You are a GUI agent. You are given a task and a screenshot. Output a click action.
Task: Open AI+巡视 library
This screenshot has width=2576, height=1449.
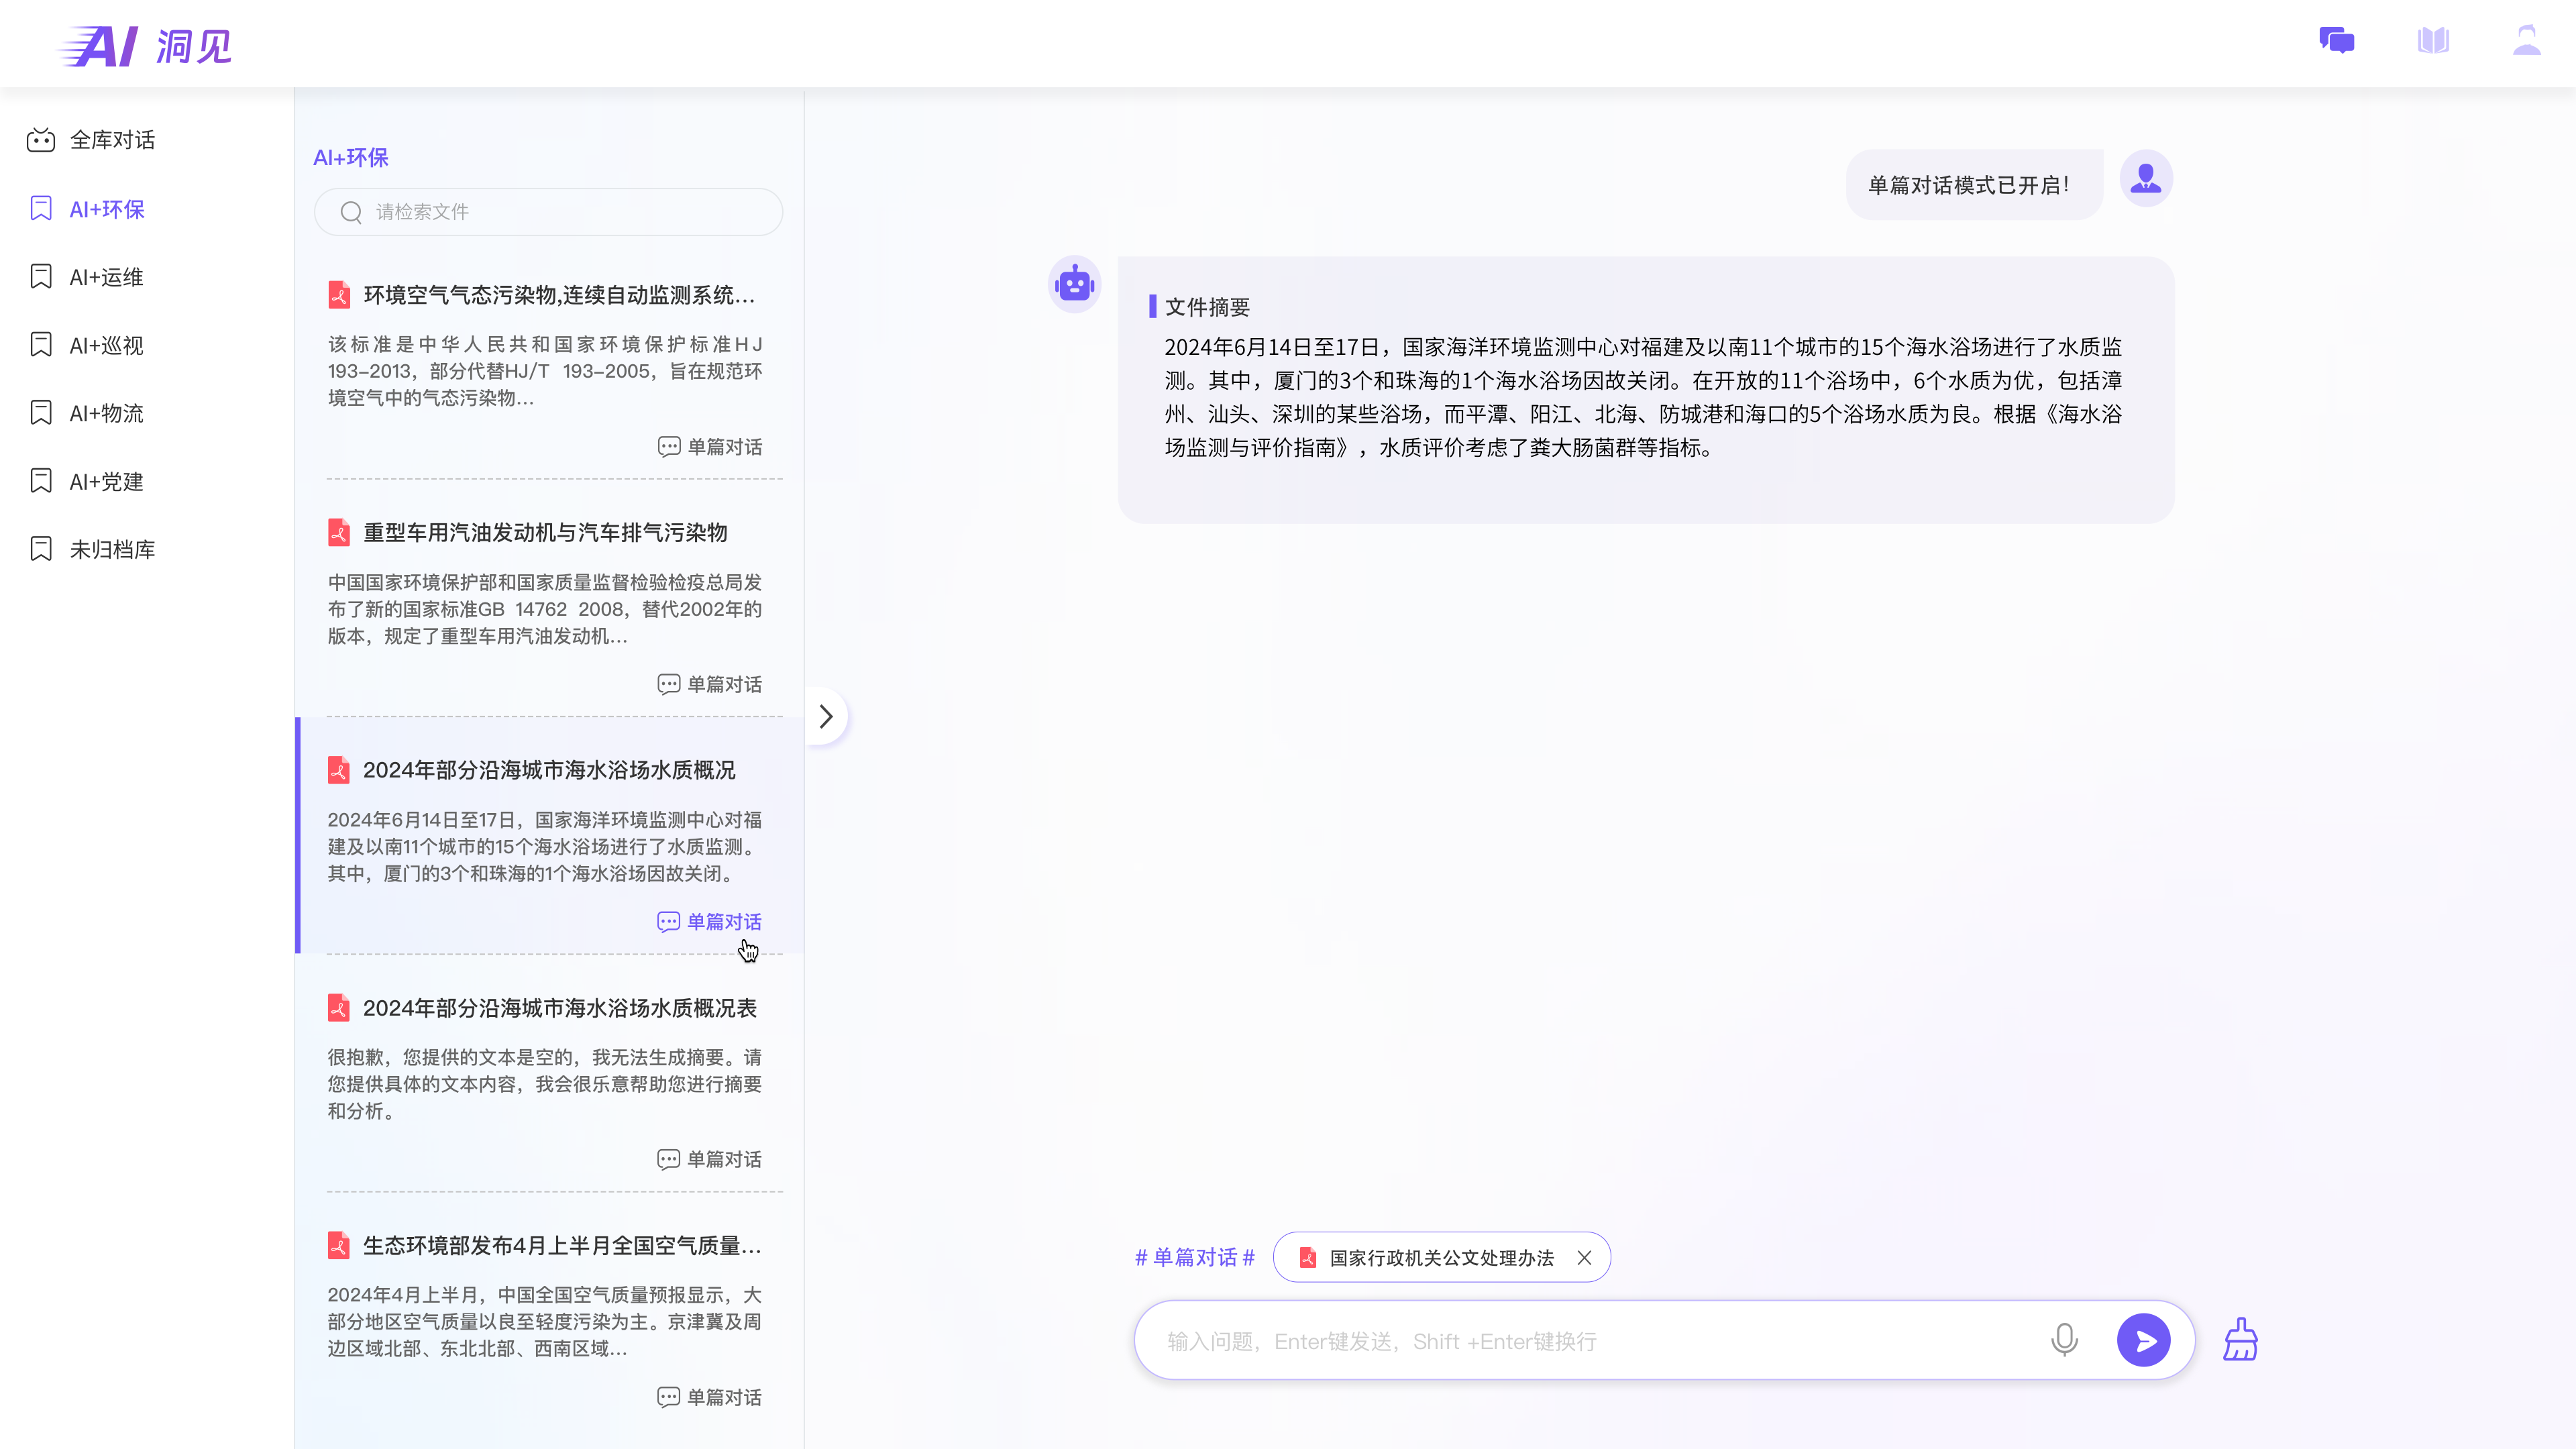pos(106,345)
